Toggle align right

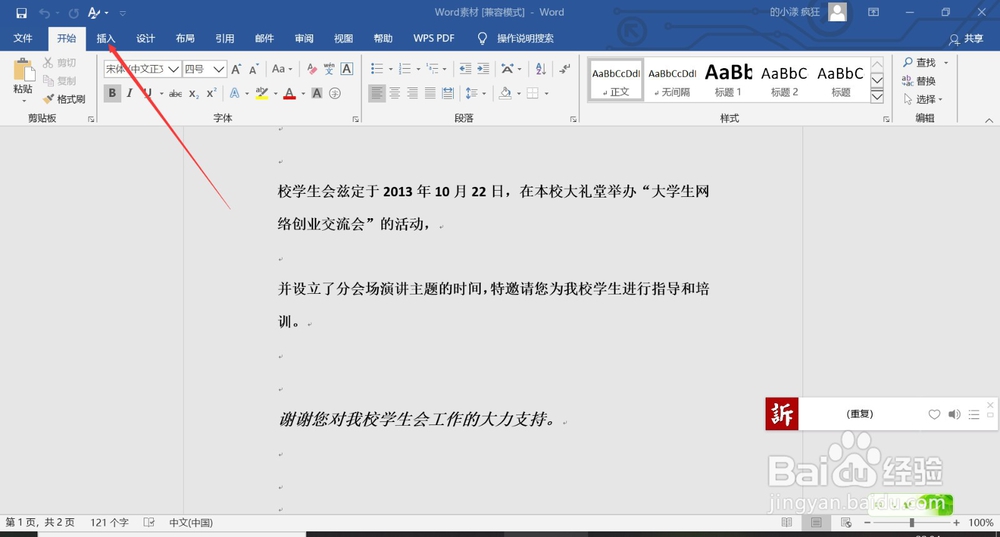[x=413, y=94]
